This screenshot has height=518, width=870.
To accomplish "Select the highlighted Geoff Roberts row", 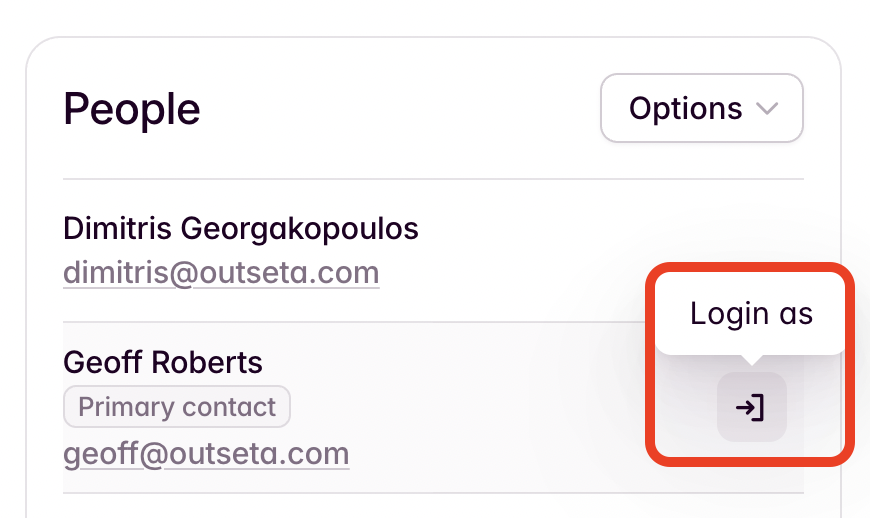I will 433,407.
